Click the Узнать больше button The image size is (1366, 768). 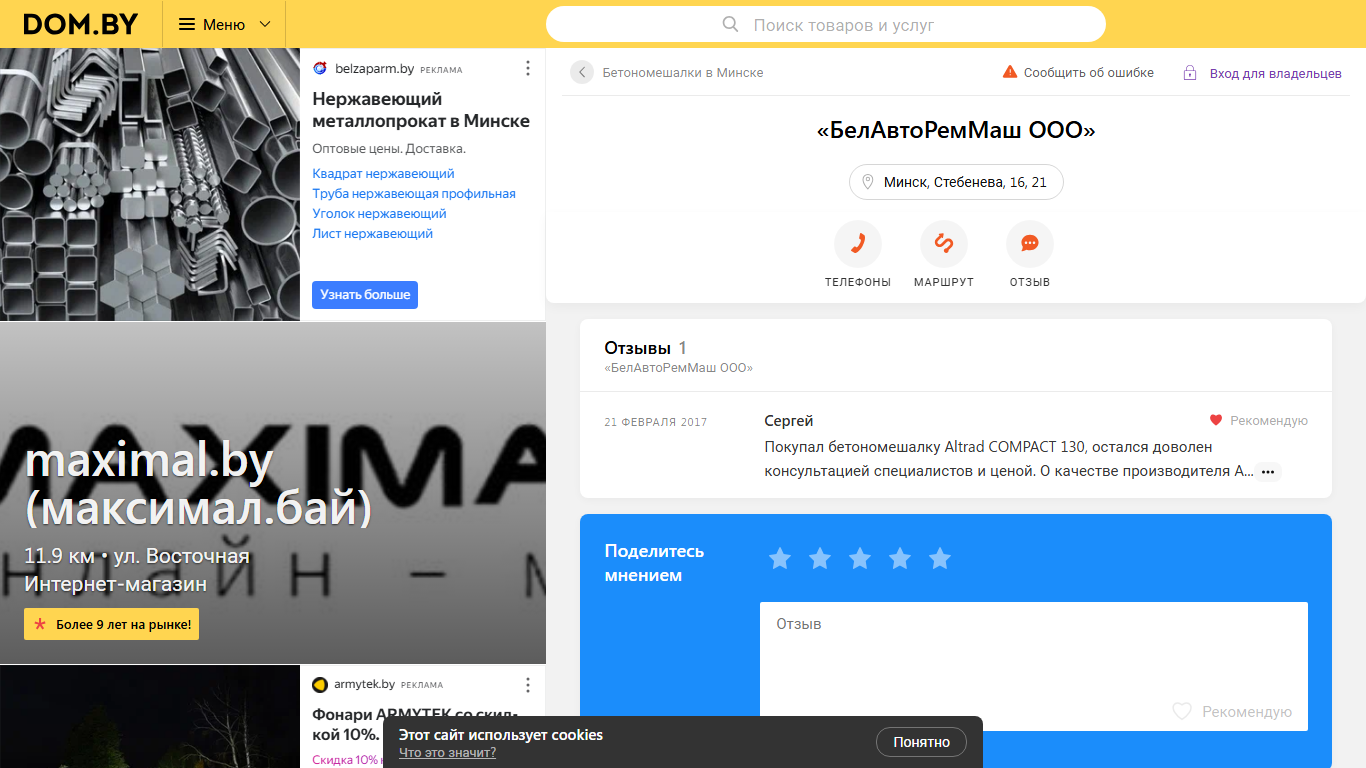coord(365,295)
